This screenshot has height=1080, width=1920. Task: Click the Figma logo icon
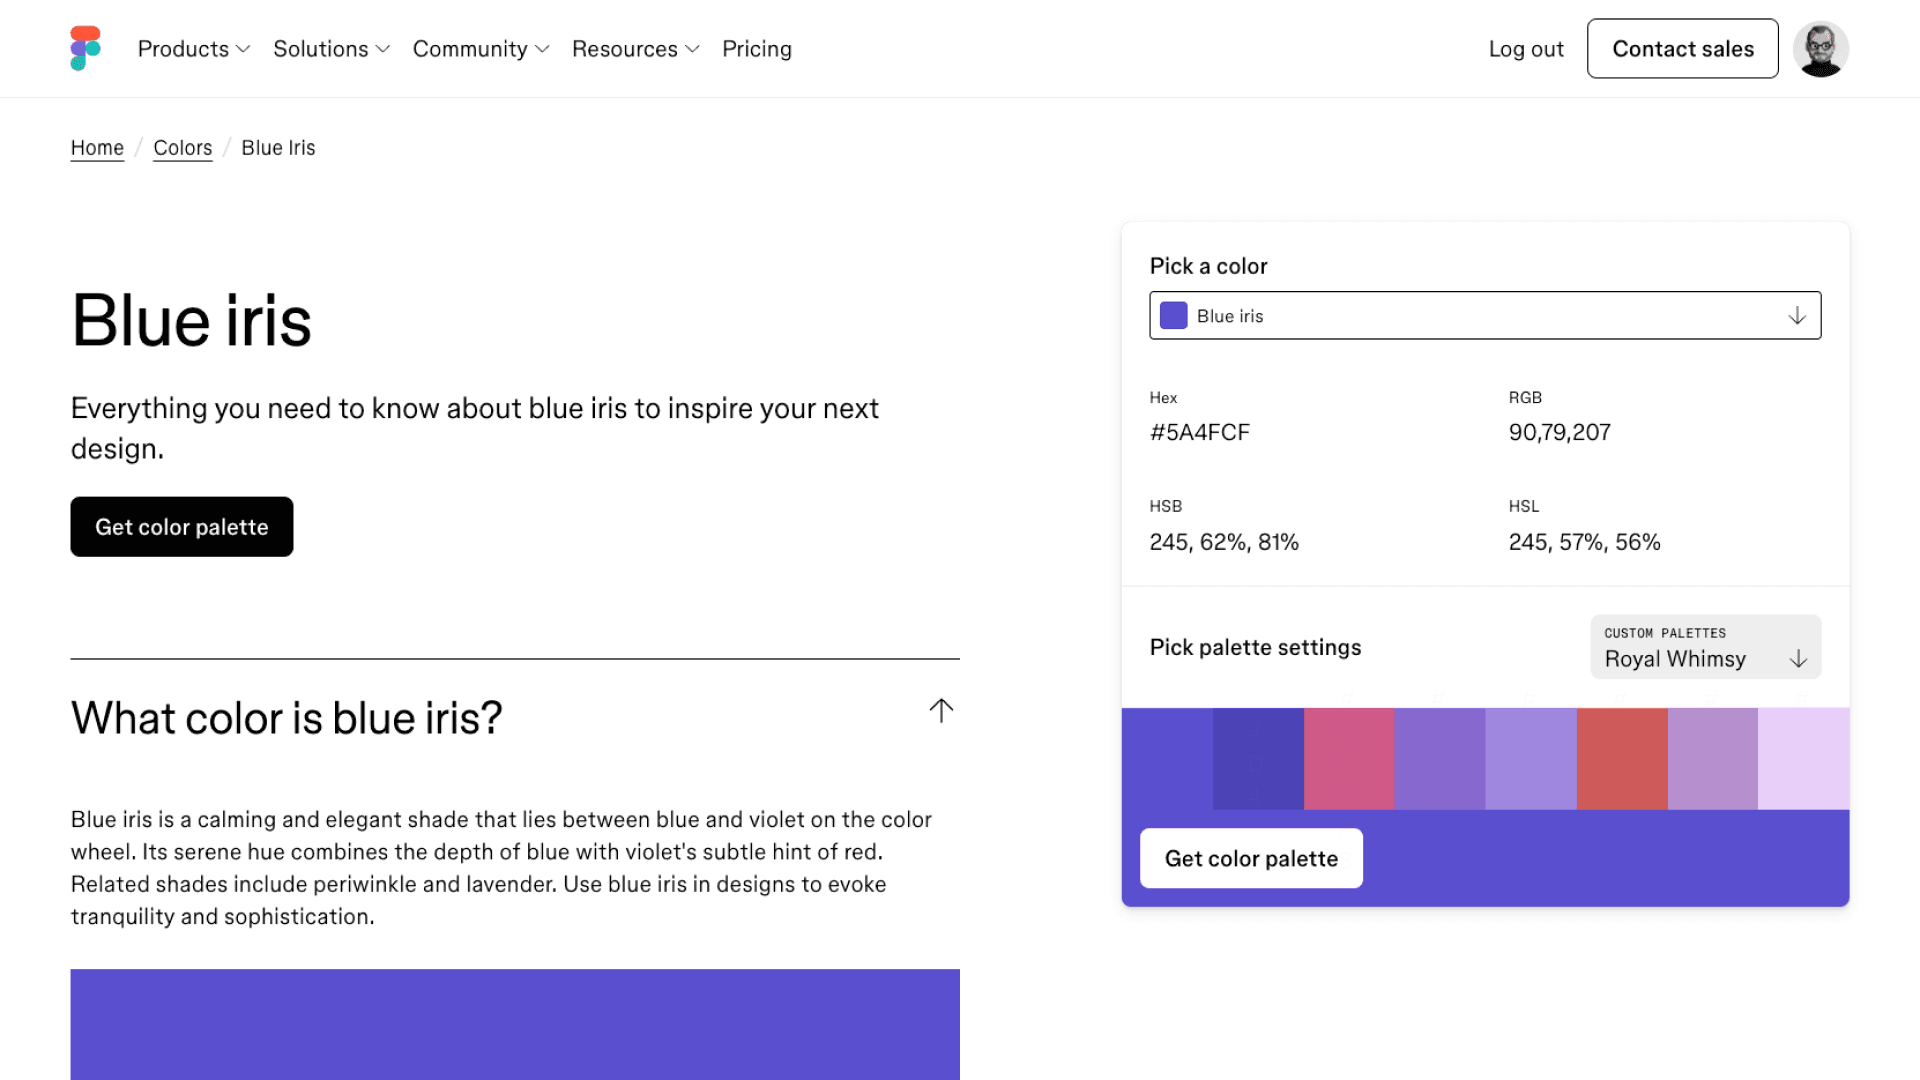pos(86,48)
